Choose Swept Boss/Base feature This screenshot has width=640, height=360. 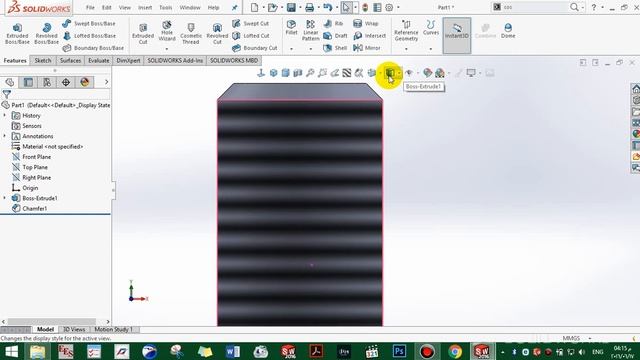(x=89, y=24)
